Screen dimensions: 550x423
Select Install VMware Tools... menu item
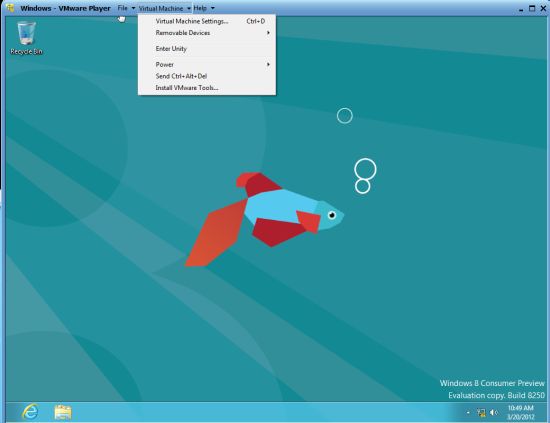click(207, 88)
